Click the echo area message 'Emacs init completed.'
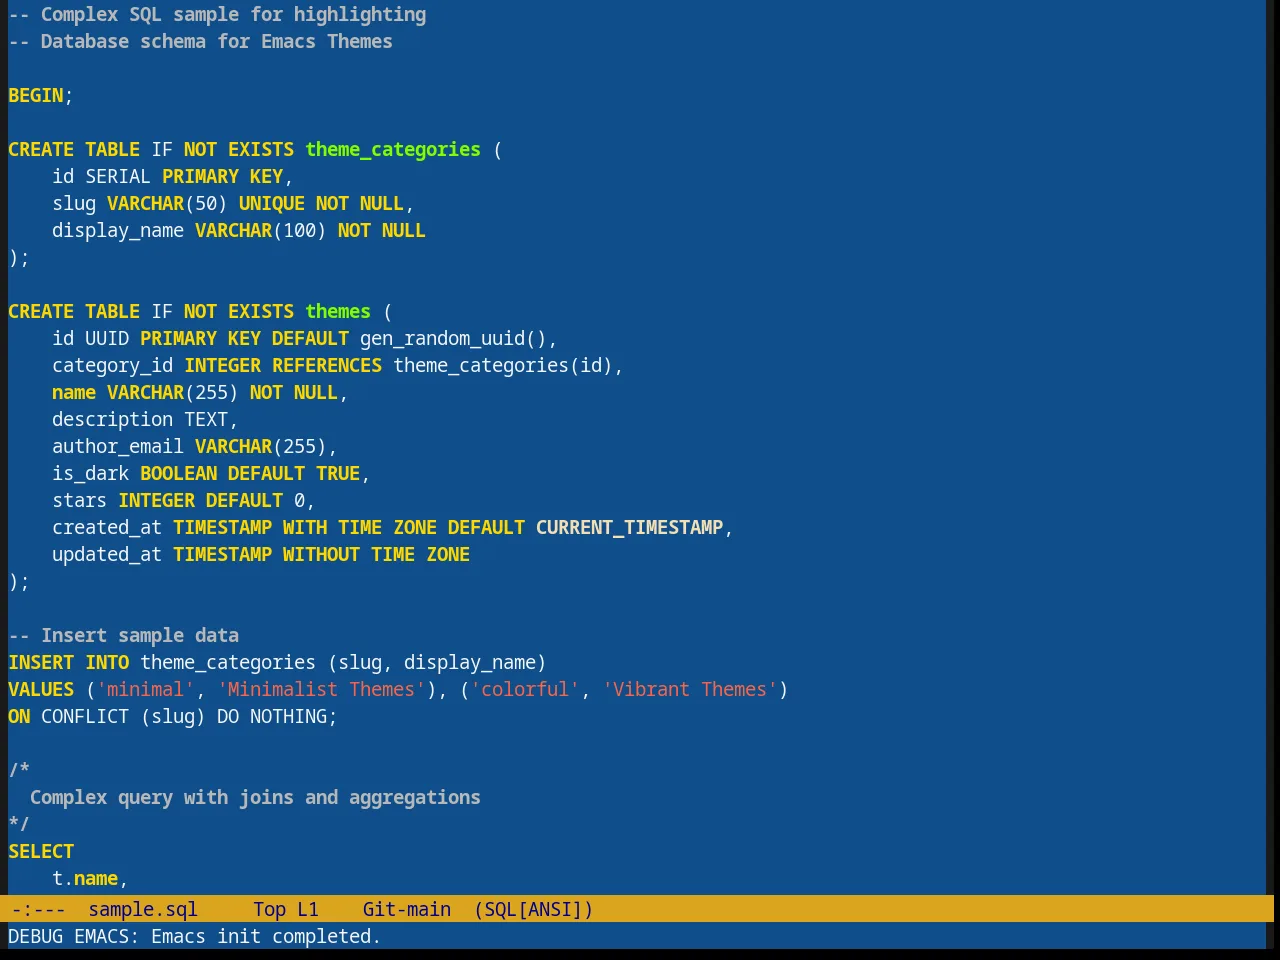This screenshot has width=1280, height=960. 266,936
